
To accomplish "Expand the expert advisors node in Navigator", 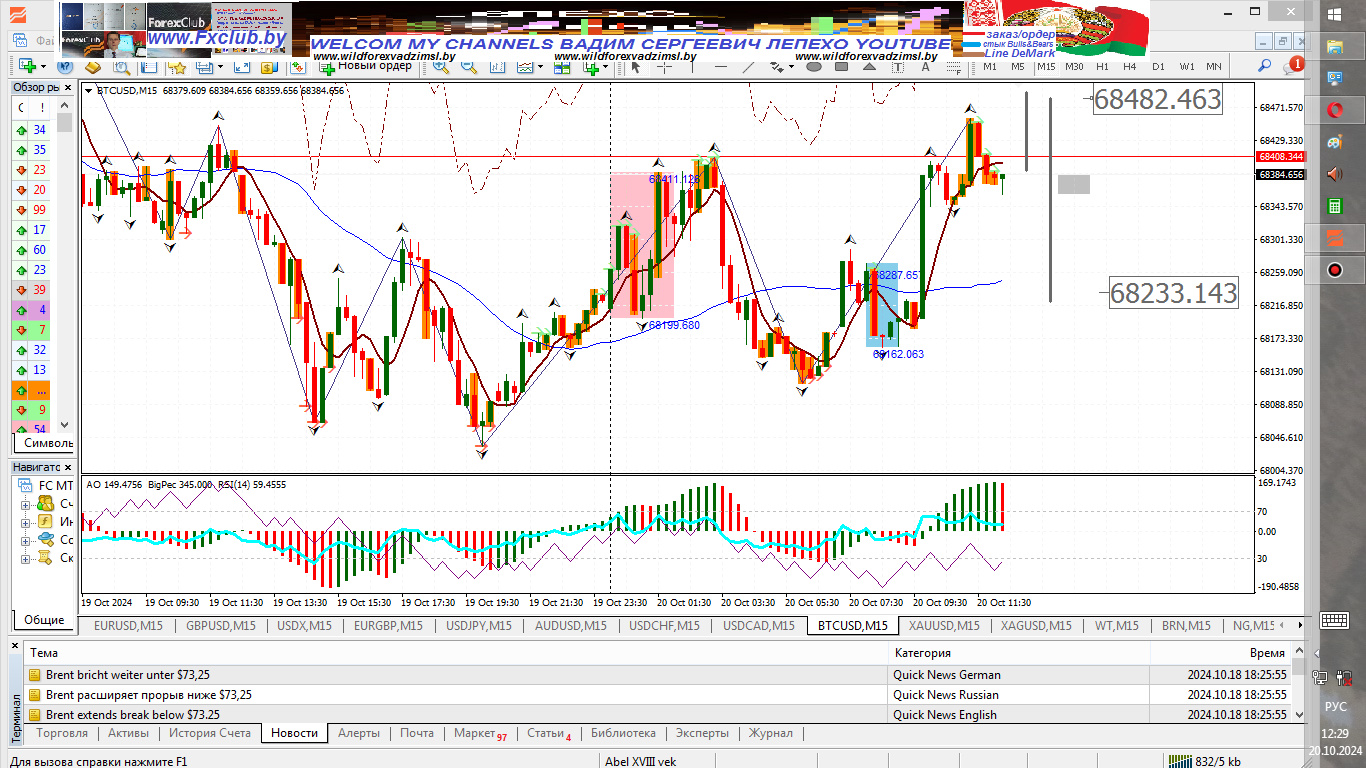I will (25, 539).
